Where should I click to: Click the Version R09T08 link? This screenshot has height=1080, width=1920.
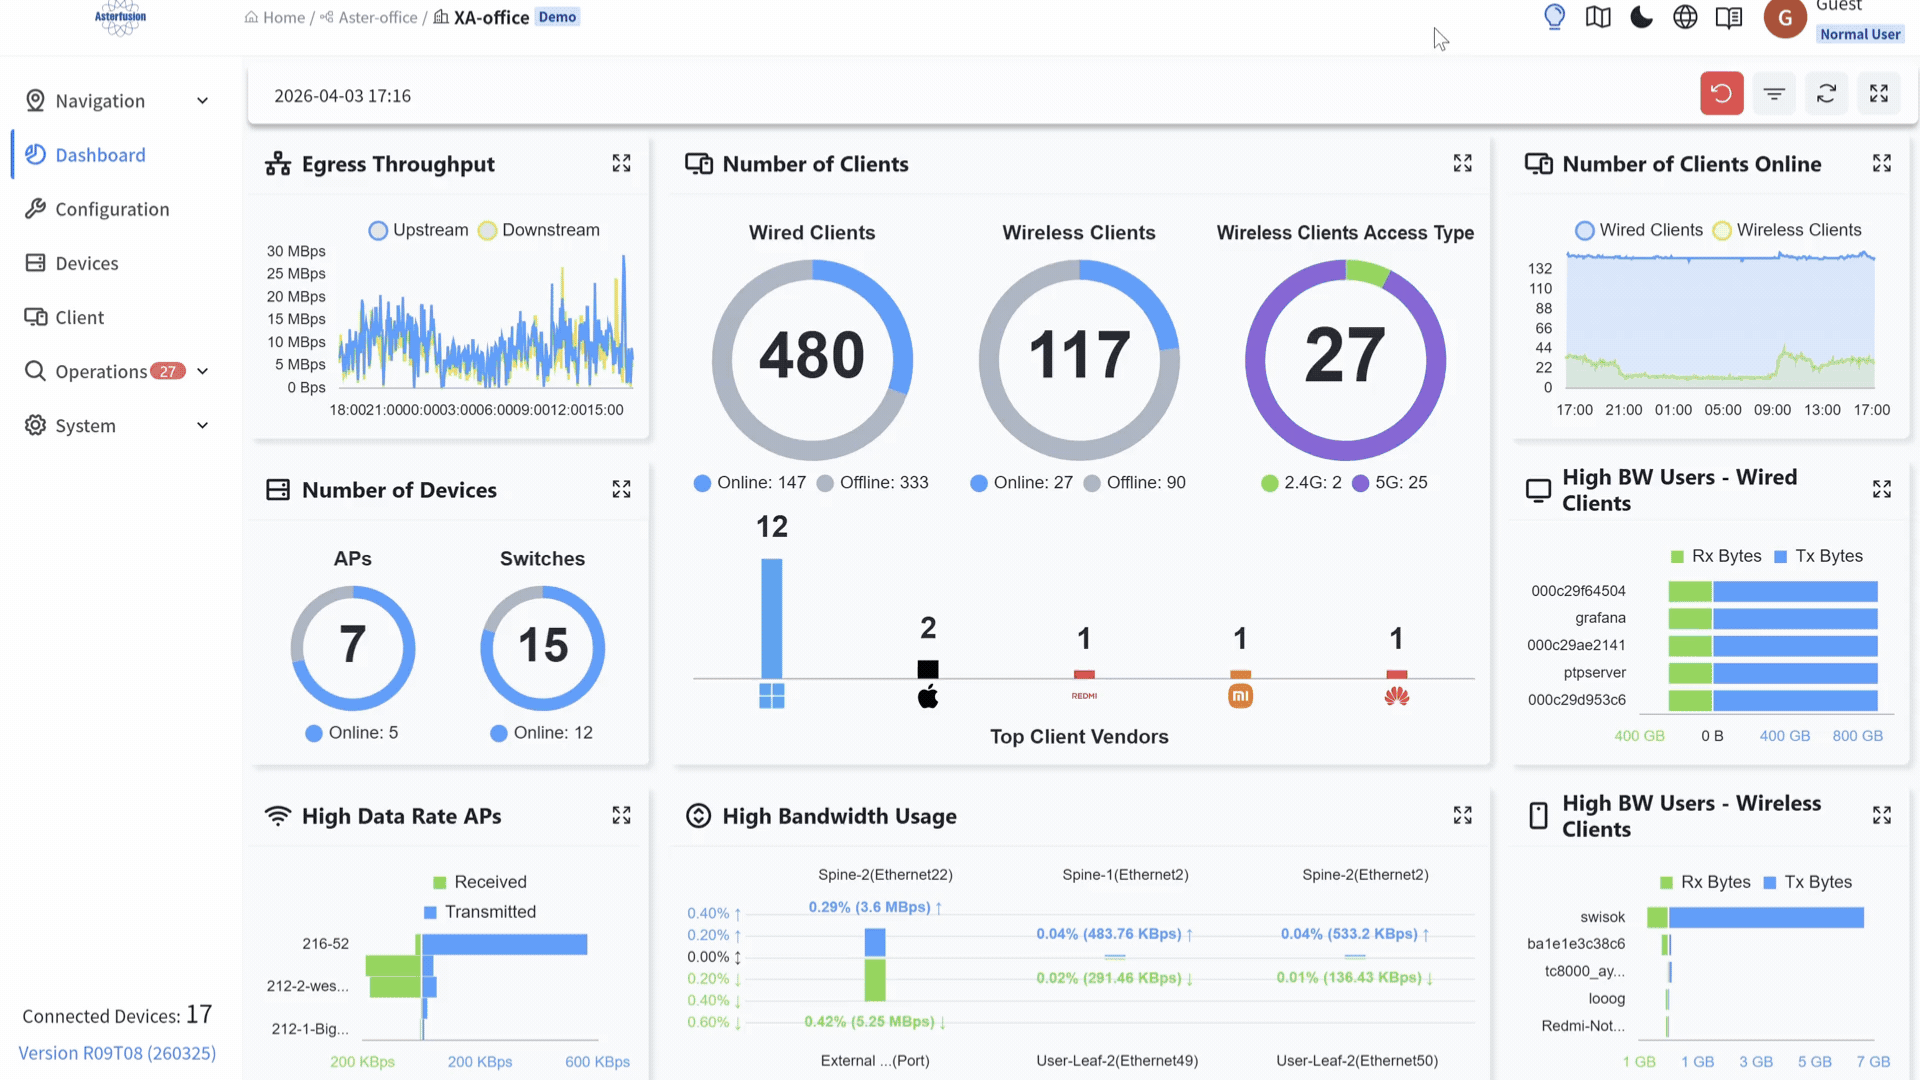tap(116, 1053)
